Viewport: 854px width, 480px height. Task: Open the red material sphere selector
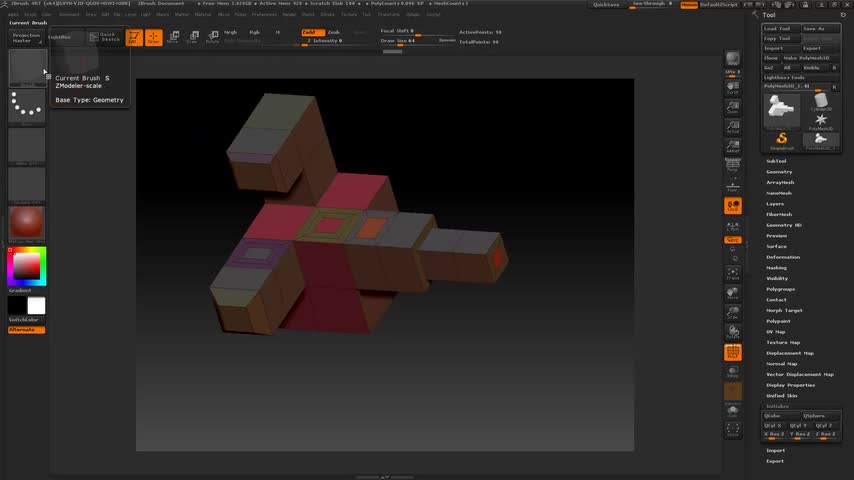(27, 223)
